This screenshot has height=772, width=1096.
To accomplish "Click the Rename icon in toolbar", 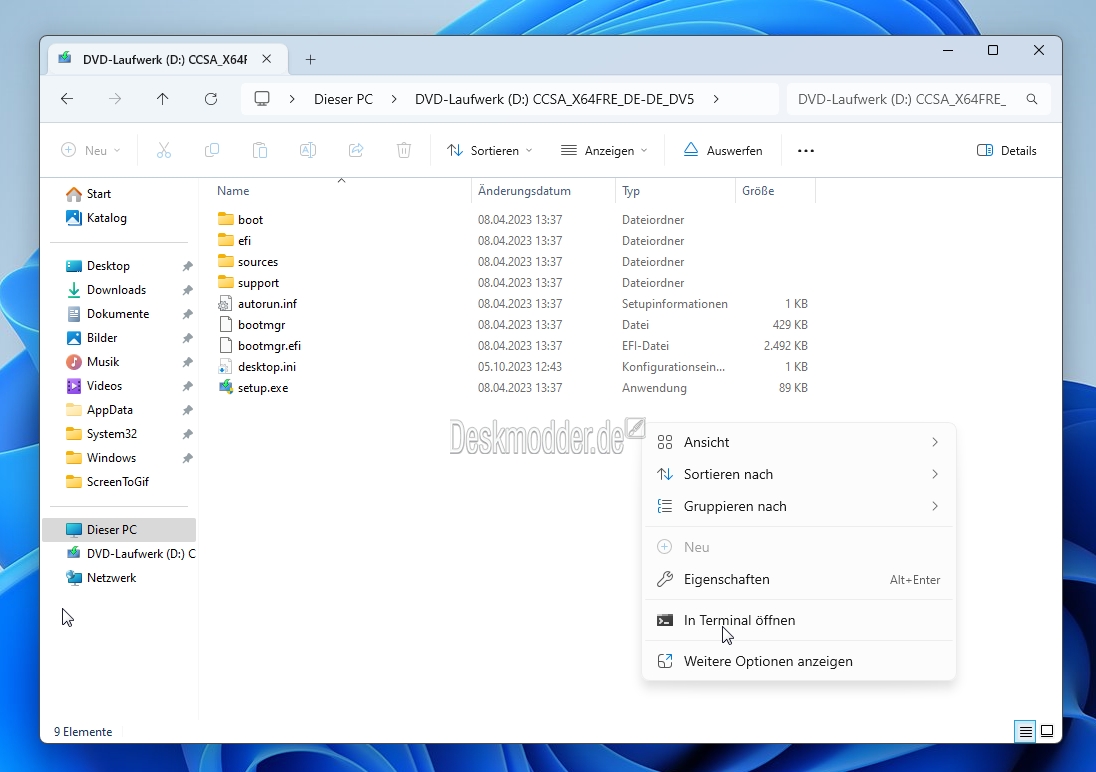I will (308, 150).
